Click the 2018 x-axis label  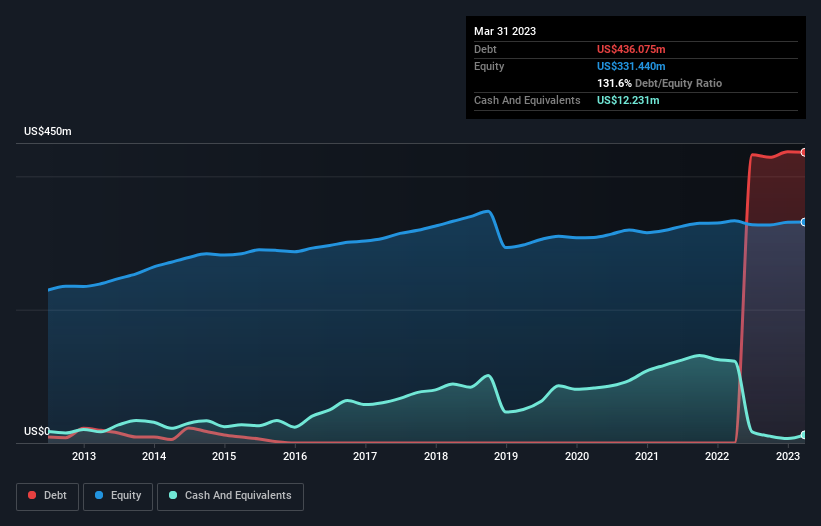click(x=436, y=456)
